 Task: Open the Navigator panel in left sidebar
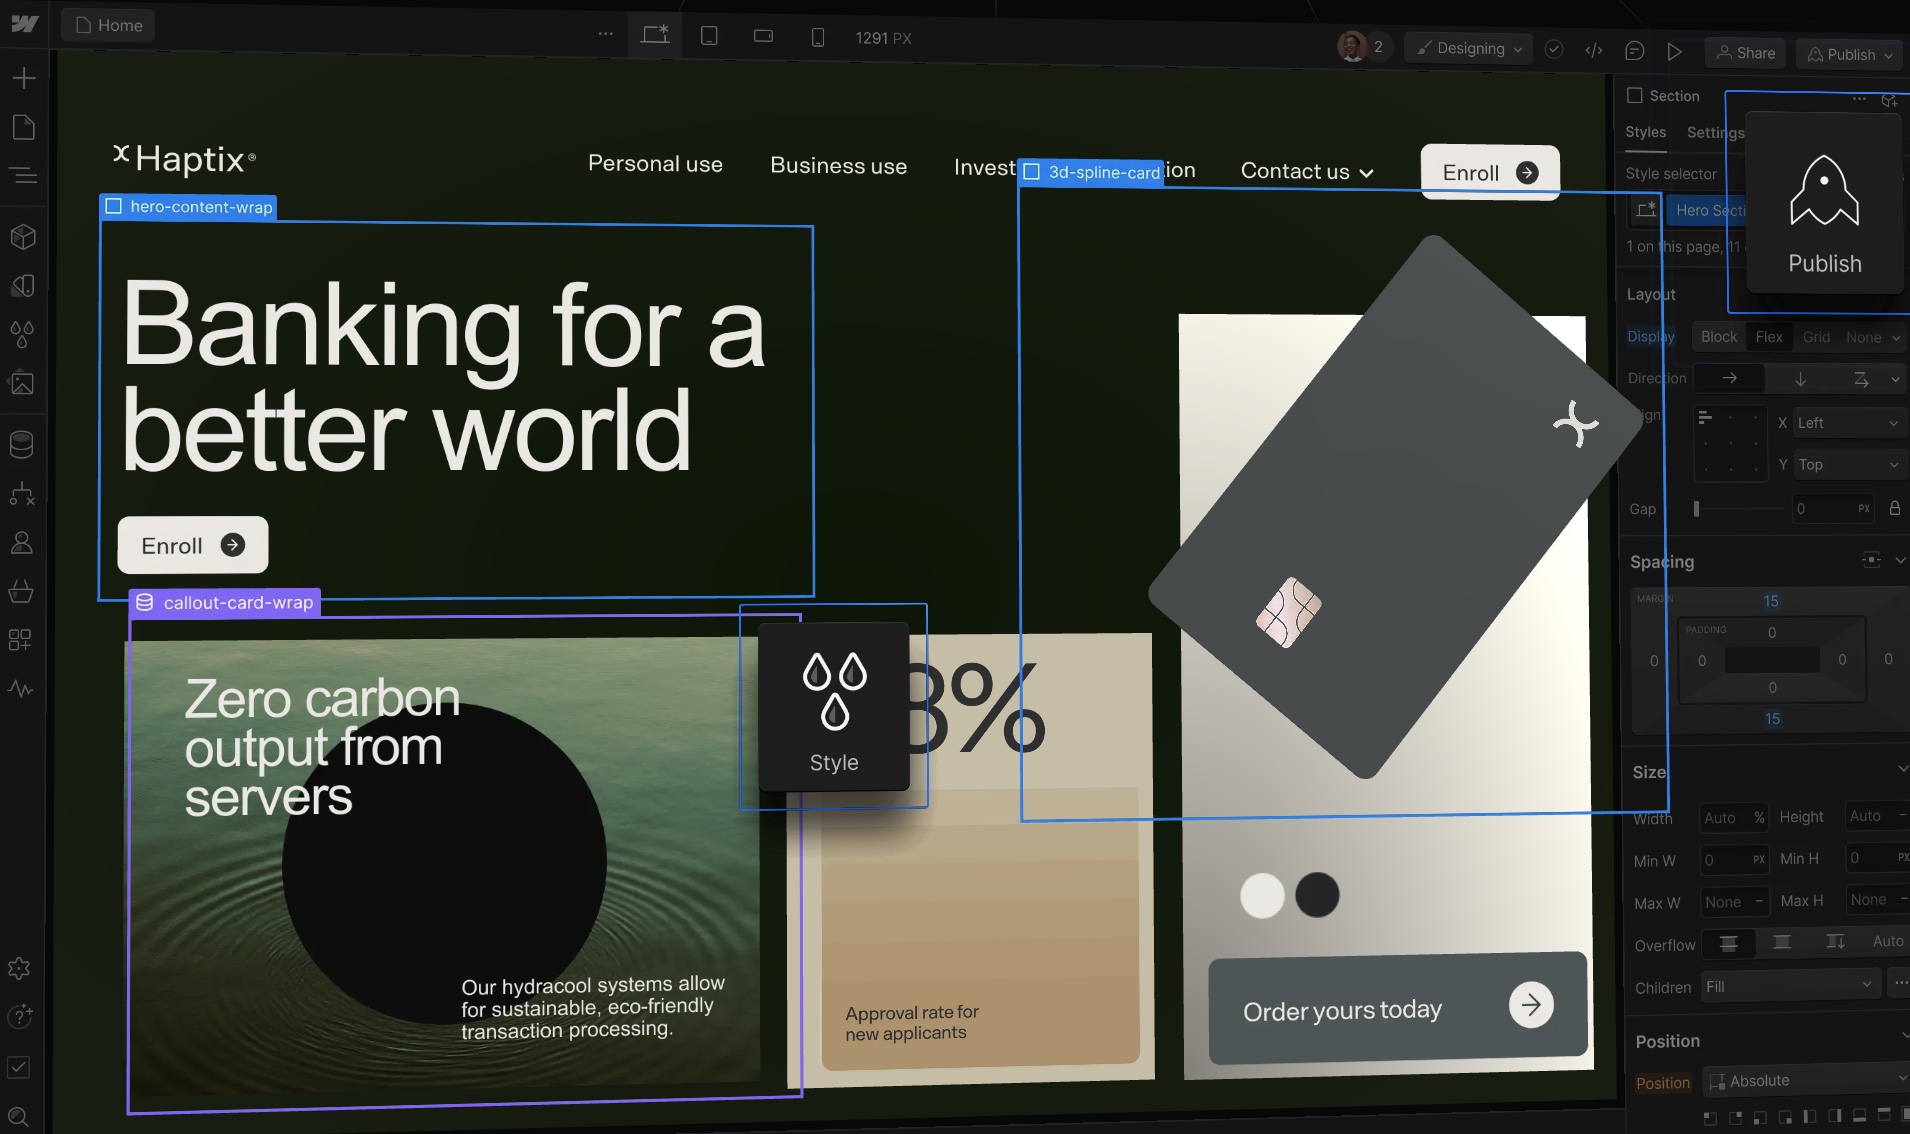[x=23, y=177]
